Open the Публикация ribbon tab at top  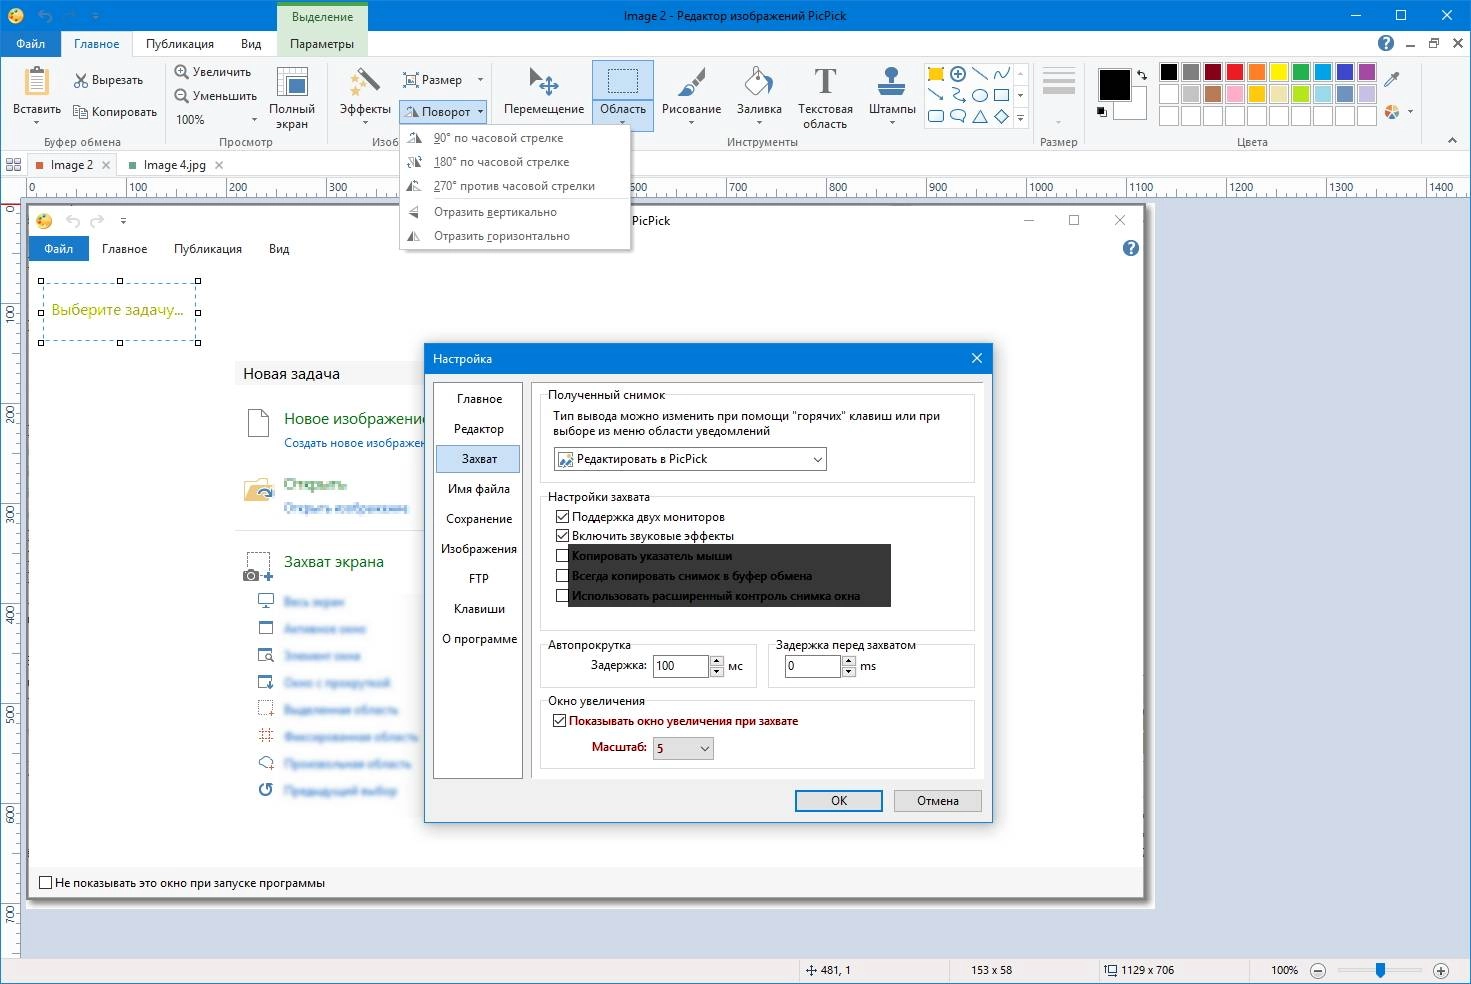(x=180, y=44)
